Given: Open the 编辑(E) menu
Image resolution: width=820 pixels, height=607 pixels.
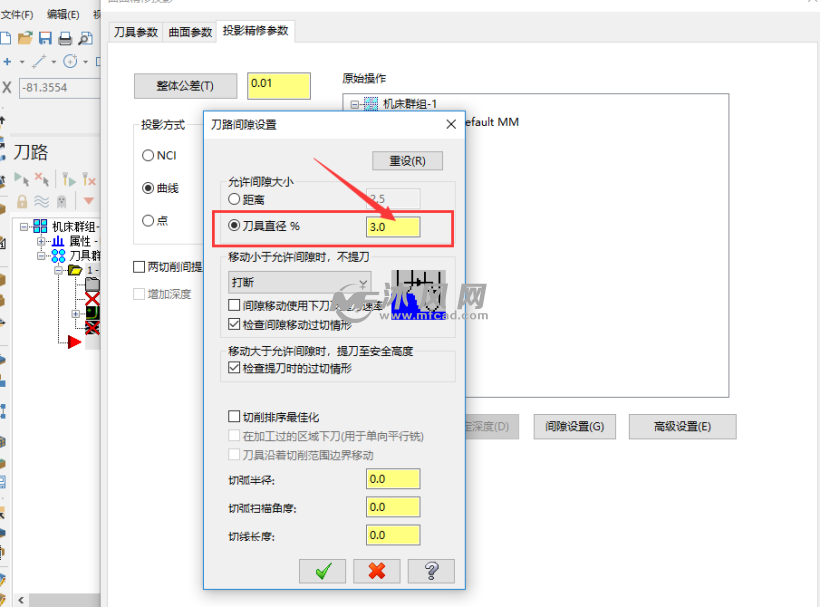Looking at the screenshot, I should (x=63, y=15).
